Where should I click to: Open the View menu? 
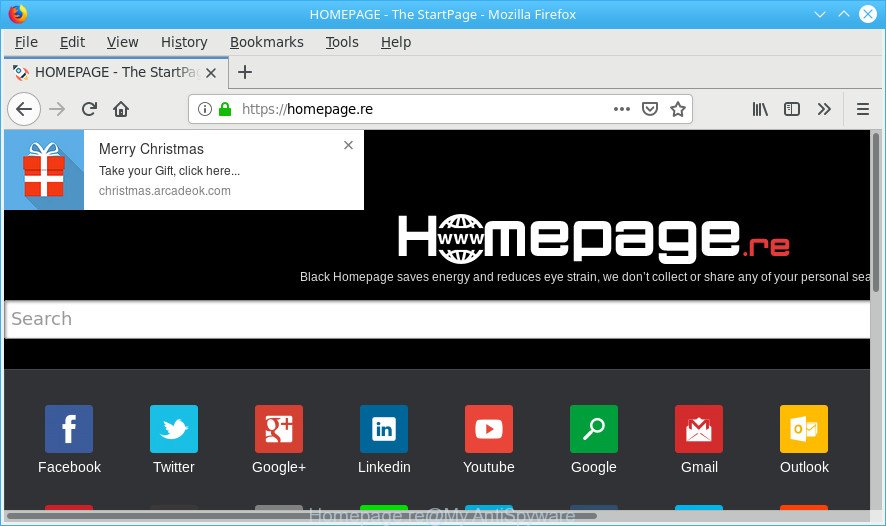tap(122, 42)
